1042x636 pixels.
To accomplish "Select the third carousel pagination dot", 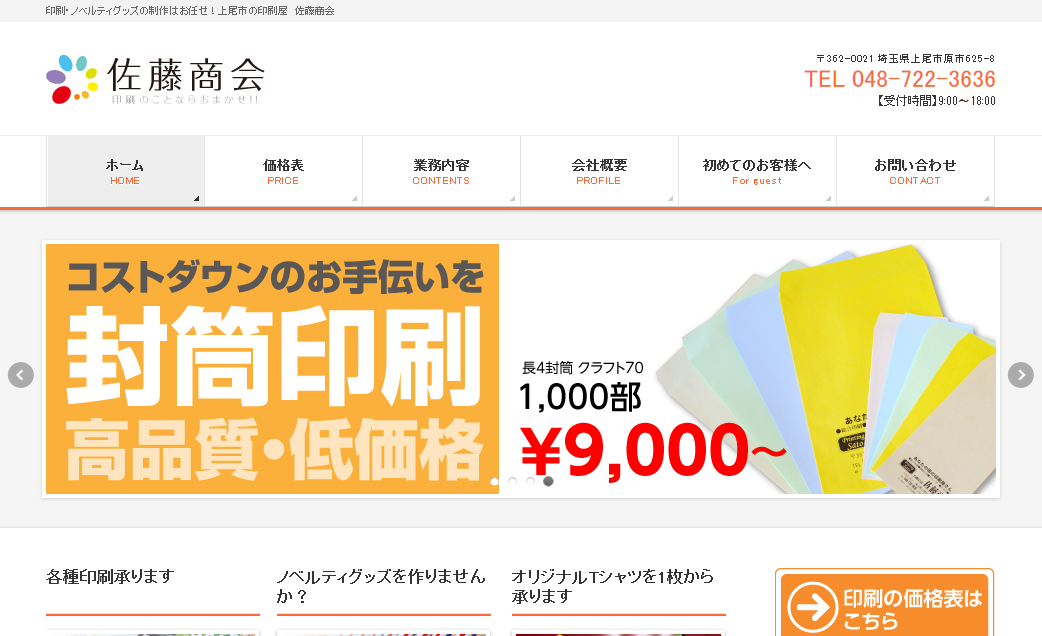I will click(530, 481).
